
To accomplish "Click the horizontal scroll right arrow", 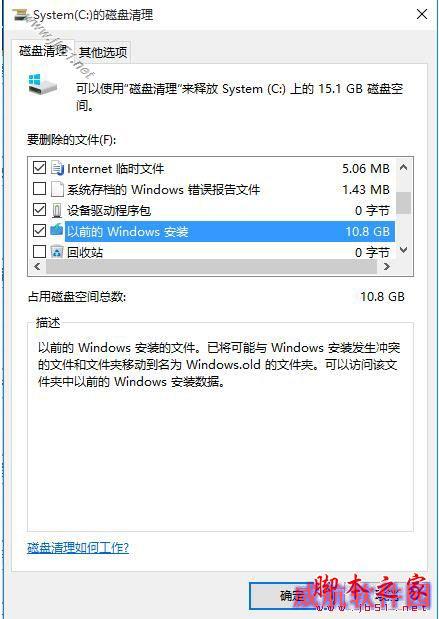I will point(386,267).
